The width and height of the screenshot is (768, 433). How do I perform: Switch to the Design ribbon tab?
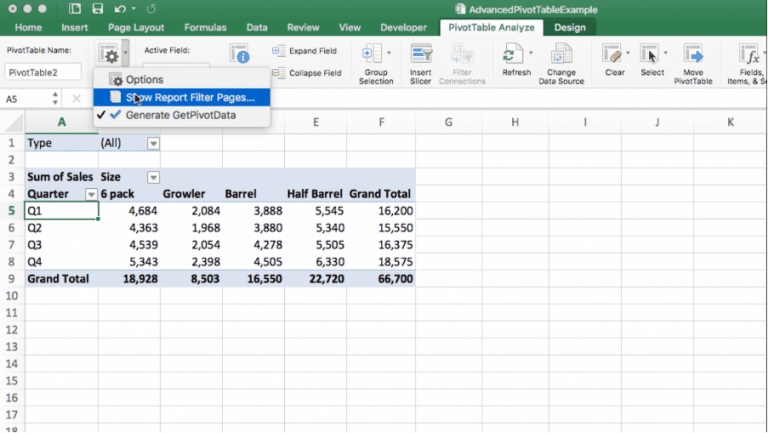[570, 28]
